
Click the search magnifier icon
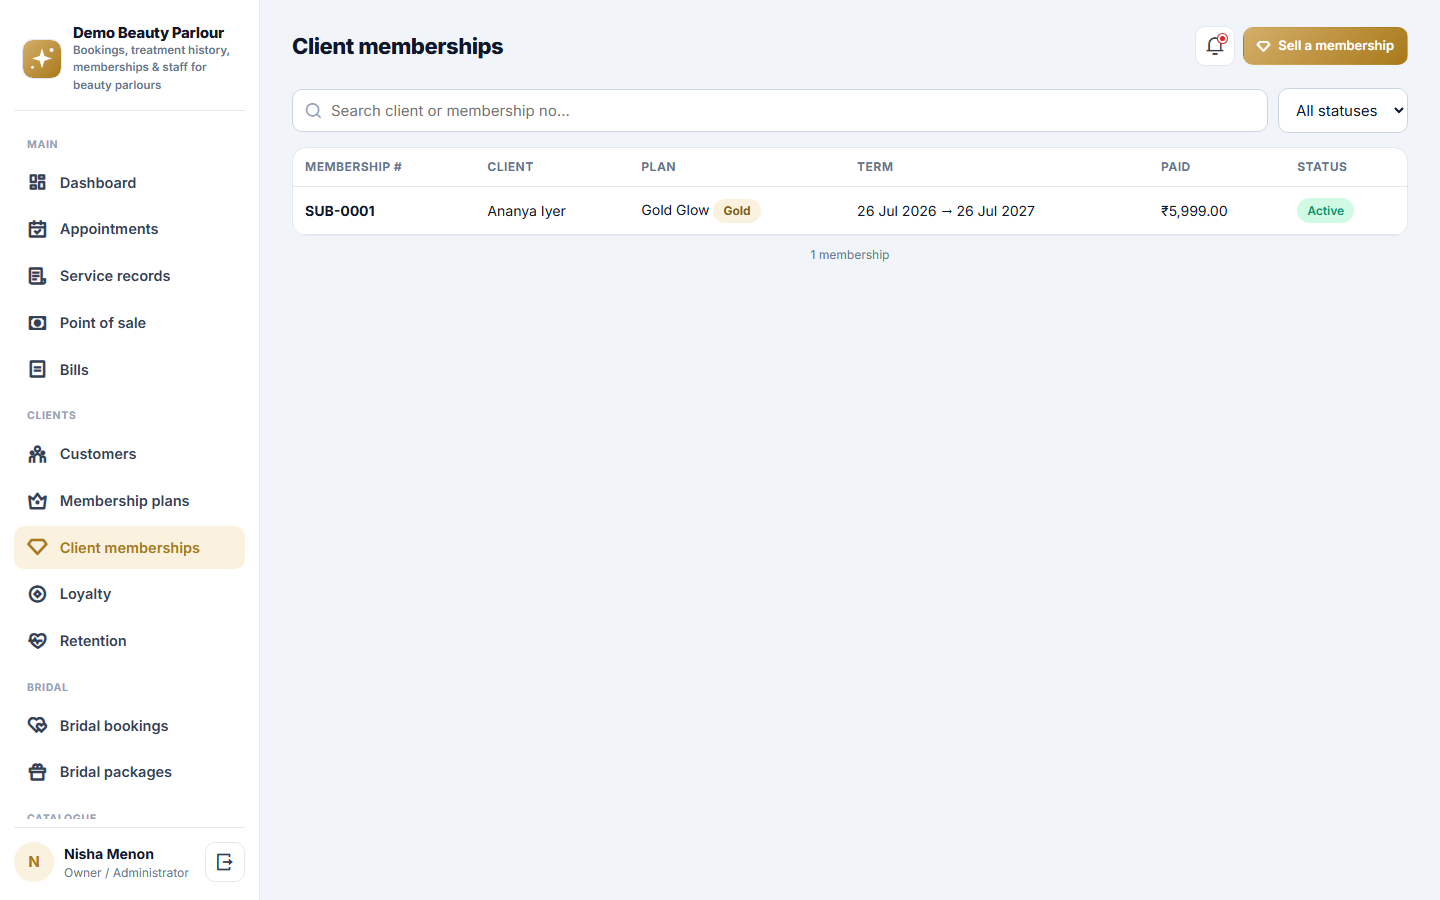313,111
